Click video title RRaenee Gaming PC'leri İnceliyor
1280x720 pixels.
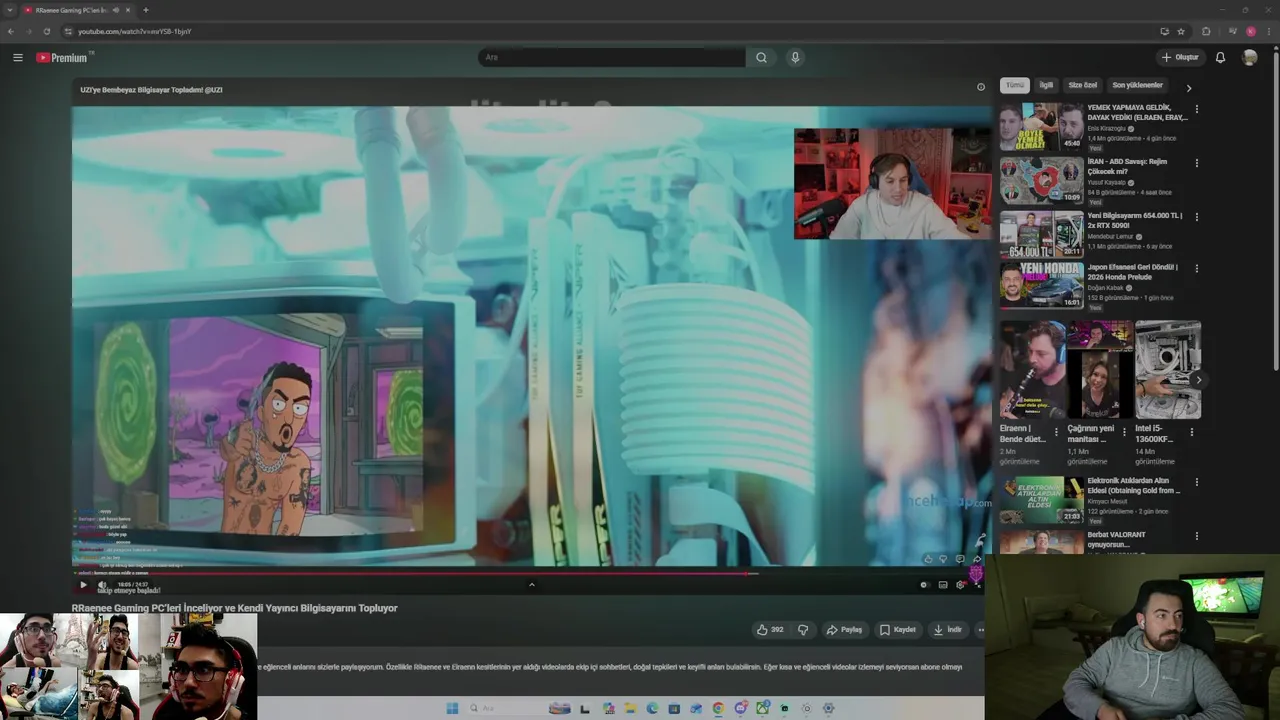click(x=235, y=608)
